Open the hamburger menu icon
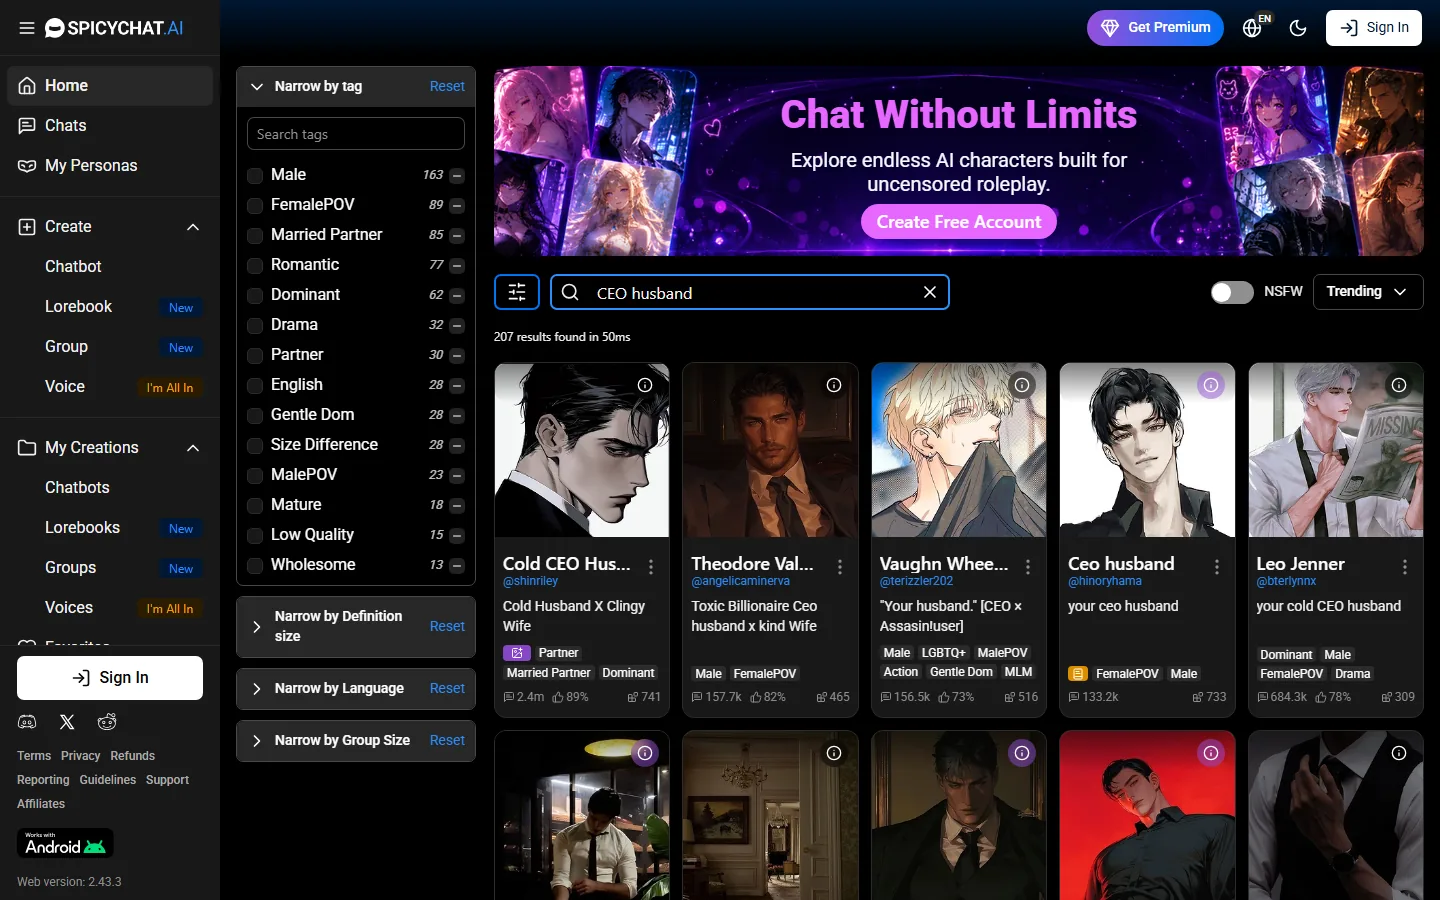This screenshot has width=1440, height=900. [27, 28]
